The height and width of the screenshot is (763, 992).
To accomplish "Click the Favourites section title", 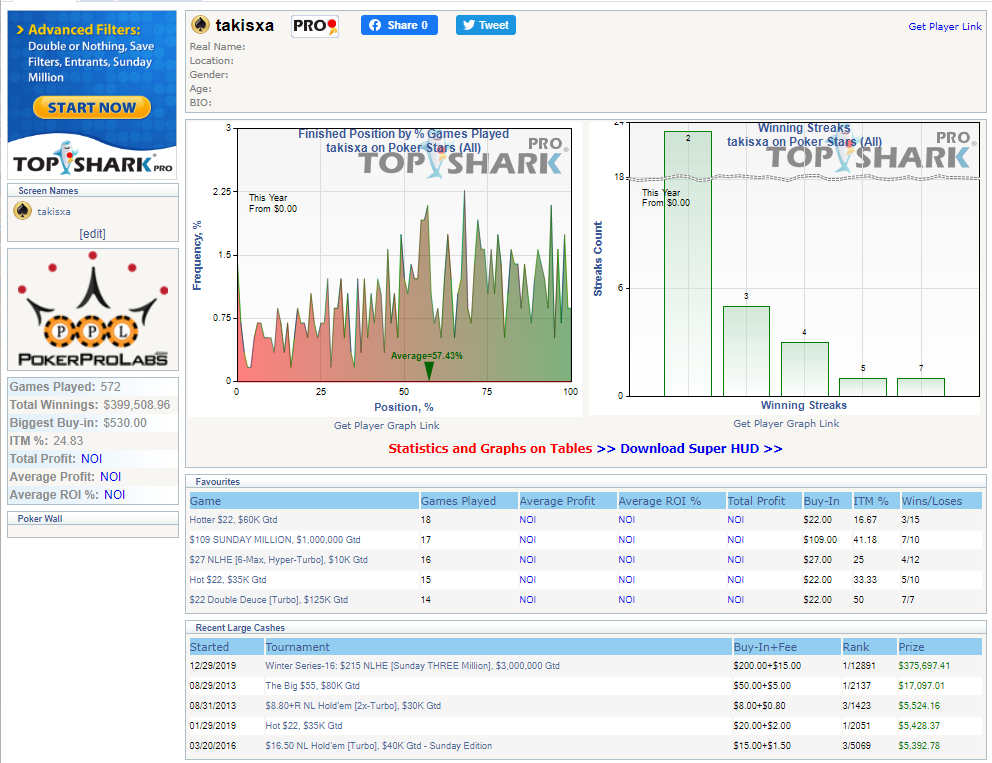I will click(x=218, y=482).
